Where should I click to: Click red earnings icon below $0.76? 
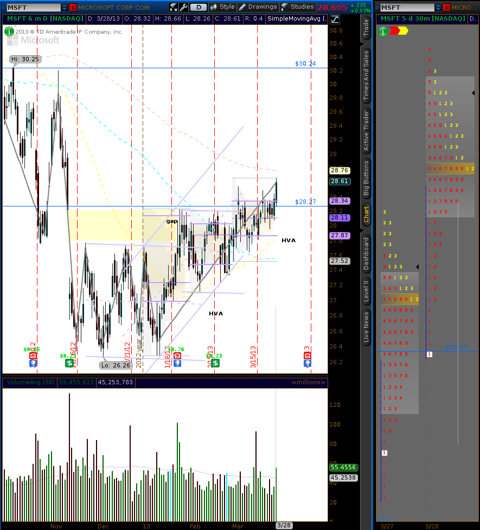[x=177, y=356]
